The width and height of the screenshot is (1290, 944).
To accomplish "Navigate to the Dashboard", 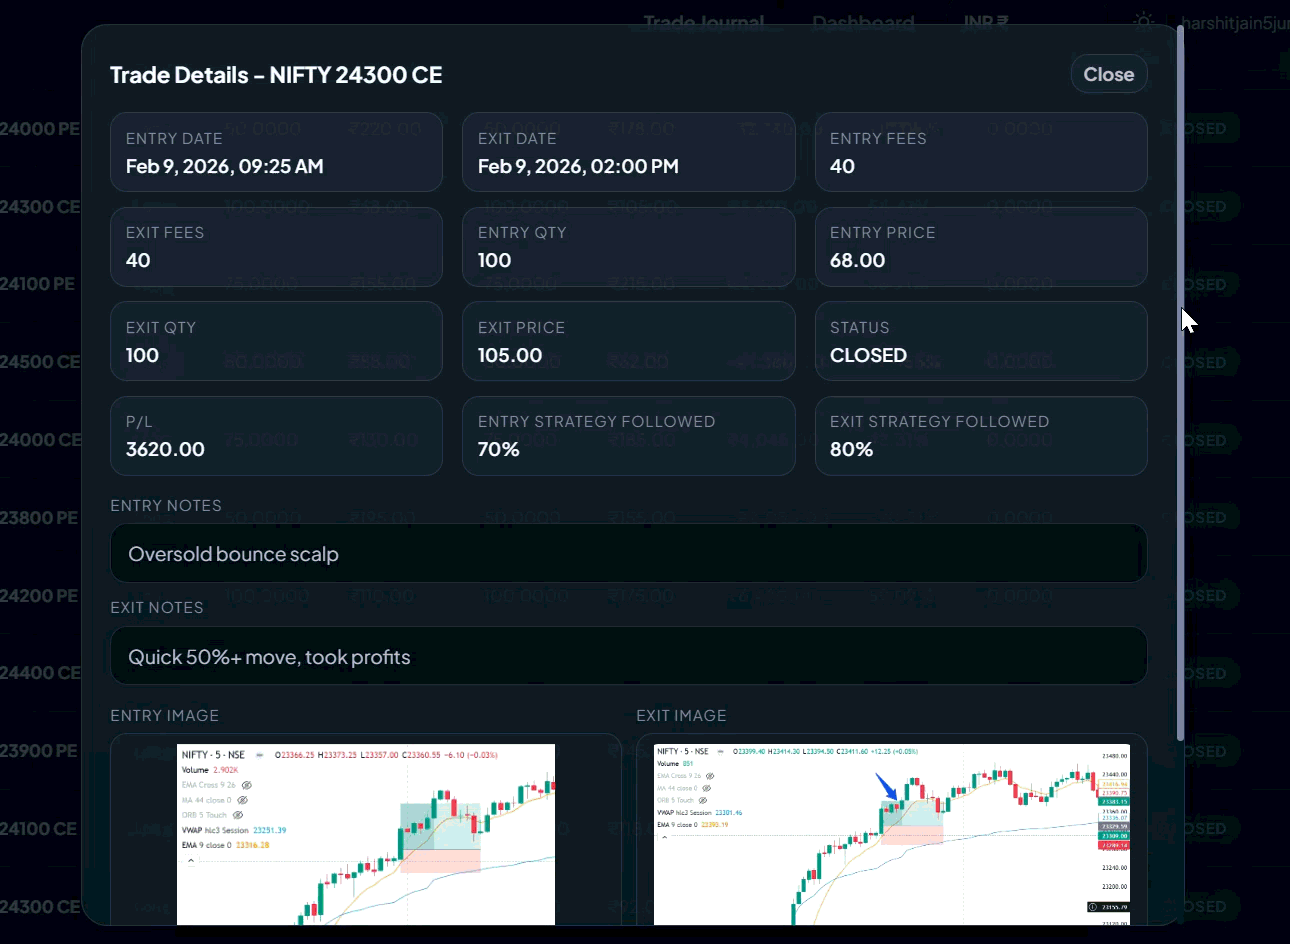I will [x=862, y=22].
